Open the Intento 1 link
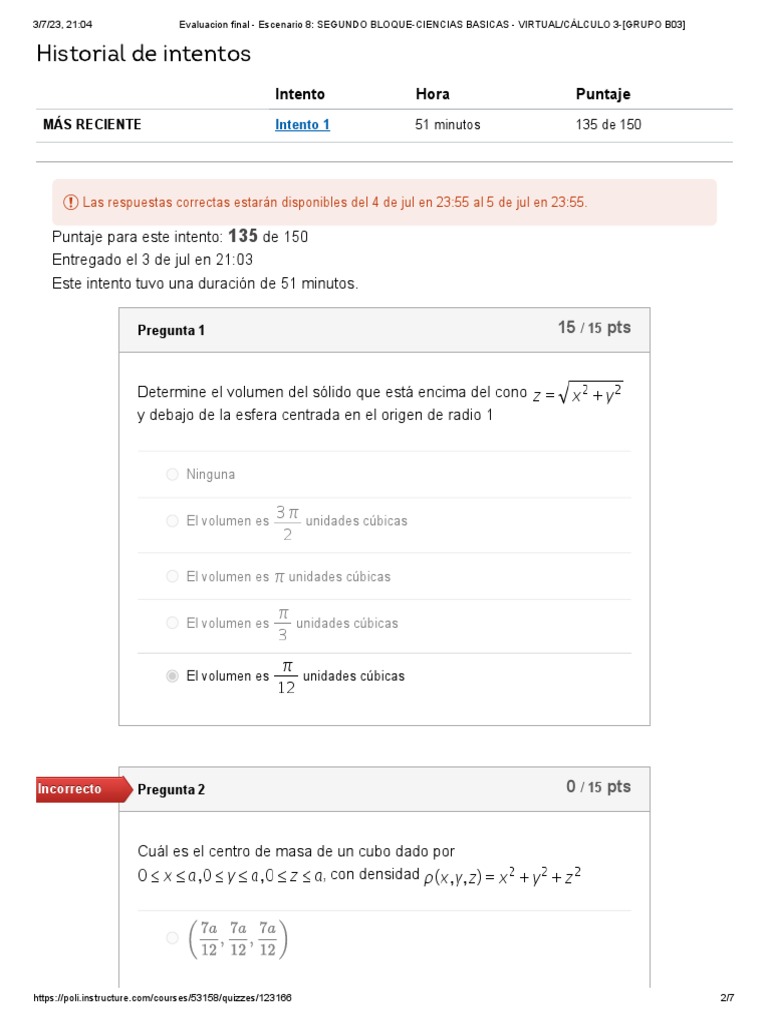 (x=302, y=125)
